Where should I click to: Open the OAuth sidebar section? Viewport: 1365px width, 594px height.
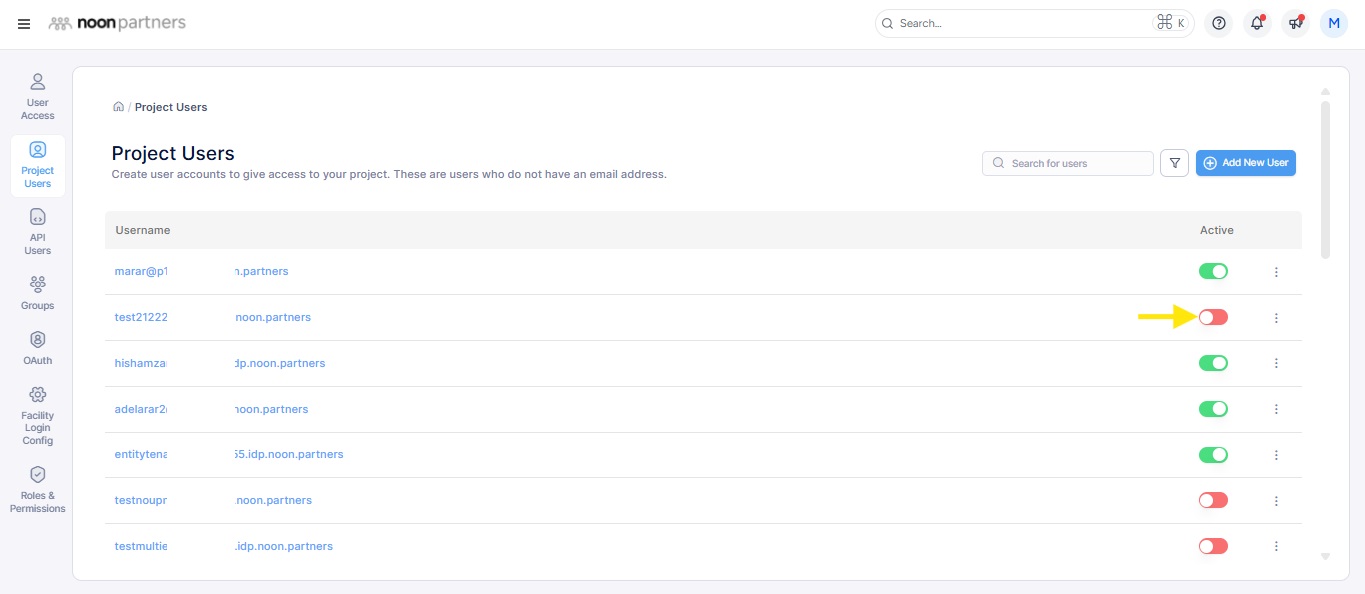point(38,348)
